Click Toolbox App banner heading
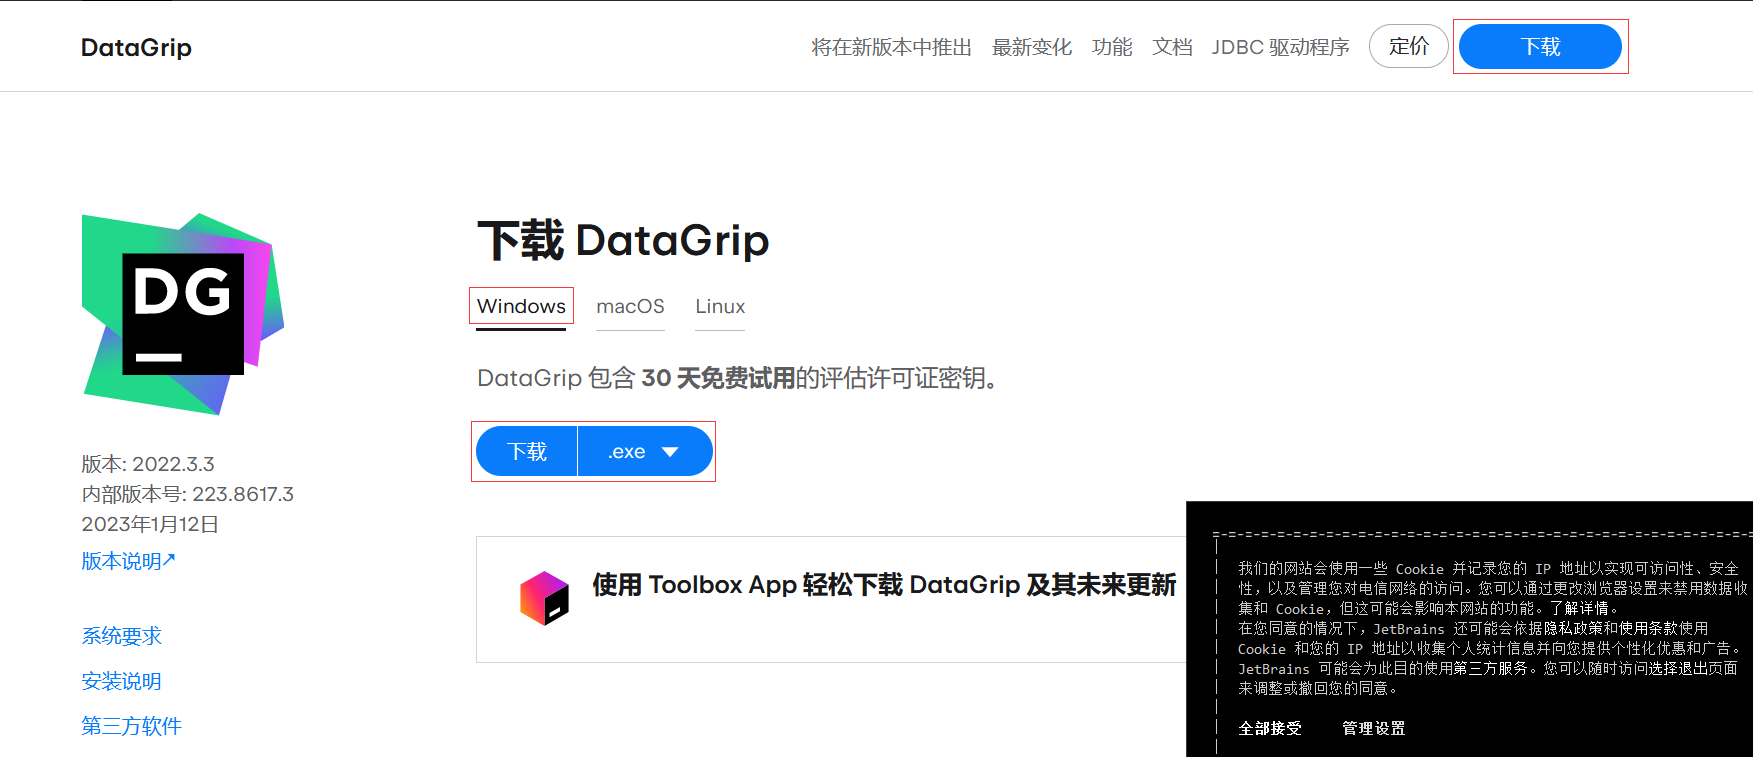The image size is (1753, 757). [884, 585]
